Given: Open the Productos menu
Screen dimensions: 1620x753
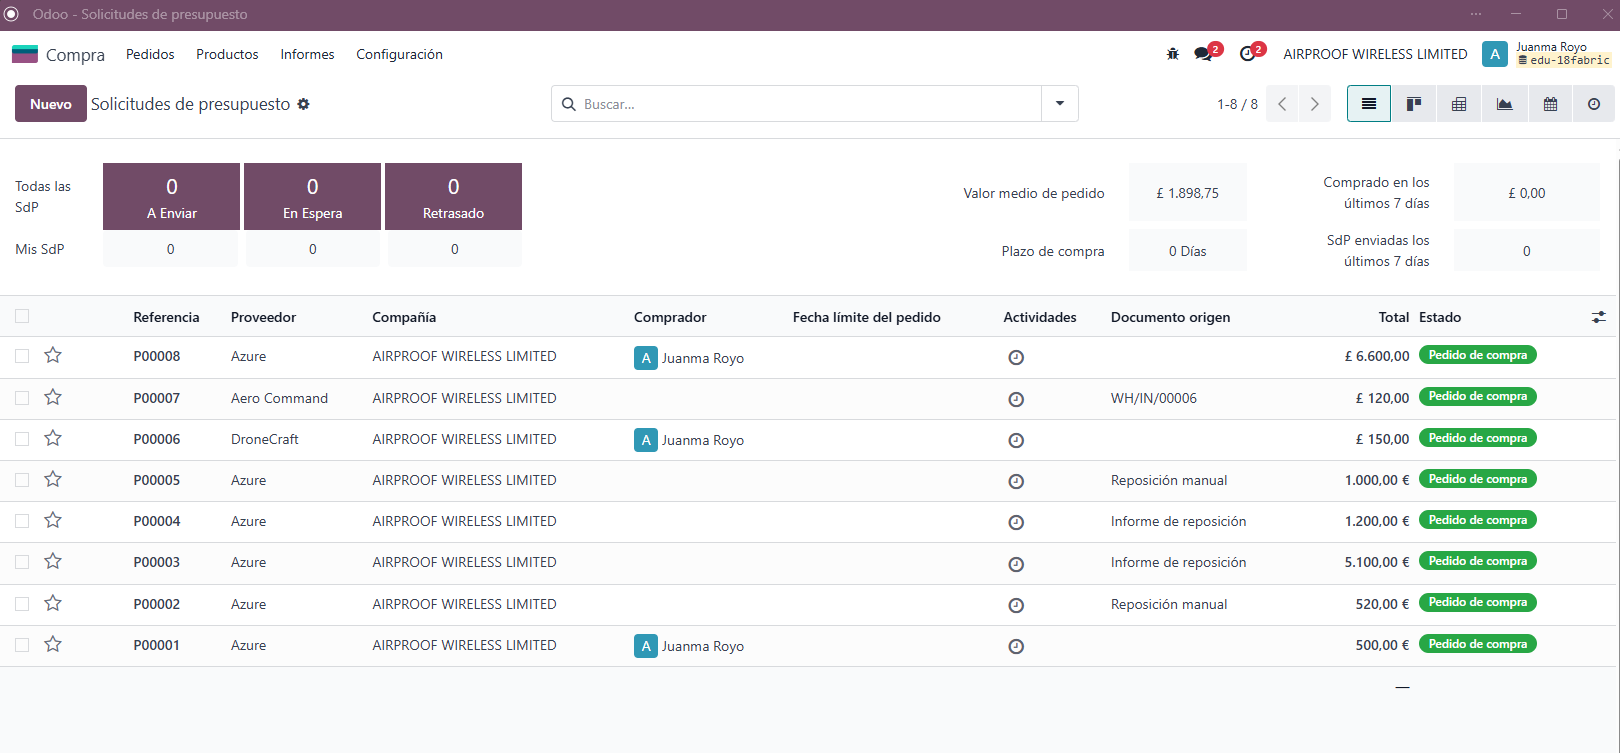Looking at the screenshot, I should tap(227, 54).
